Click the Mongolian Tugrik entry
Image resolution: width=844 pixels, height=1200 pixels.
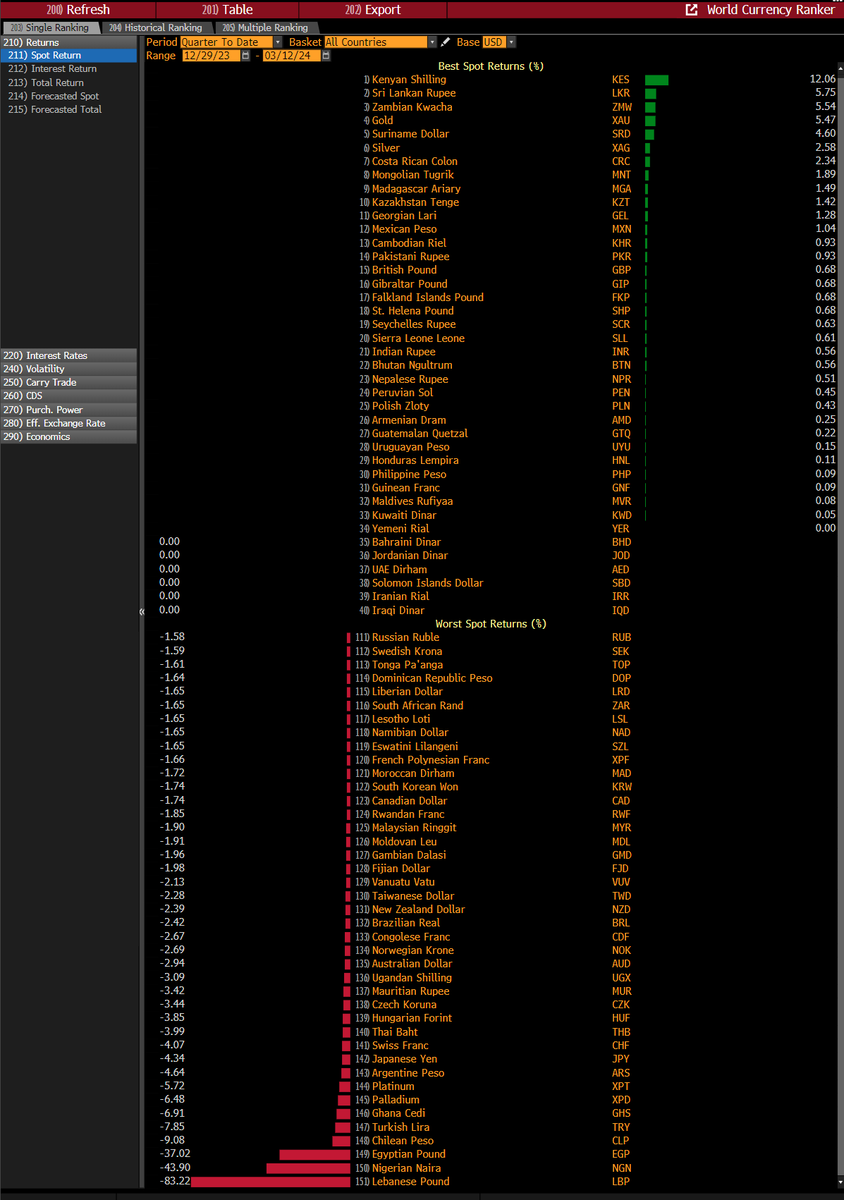click(x=413, y=175)
